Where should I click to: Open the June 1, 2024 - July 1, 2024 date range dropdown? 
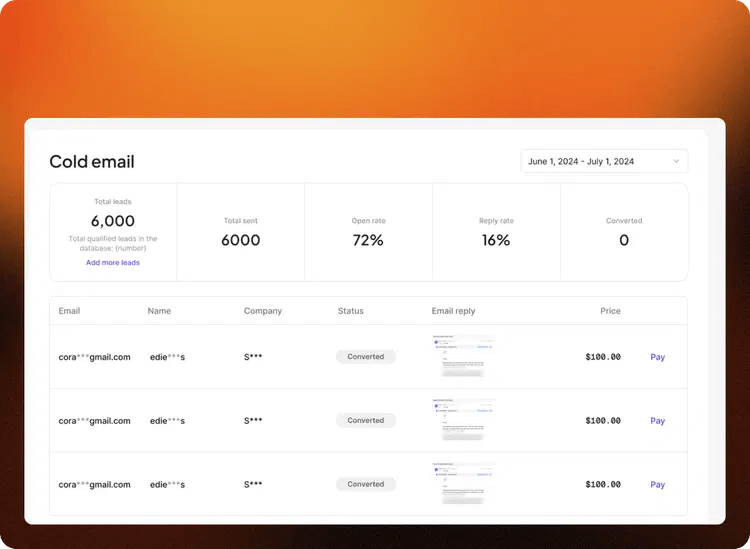(x=604, y=161)
